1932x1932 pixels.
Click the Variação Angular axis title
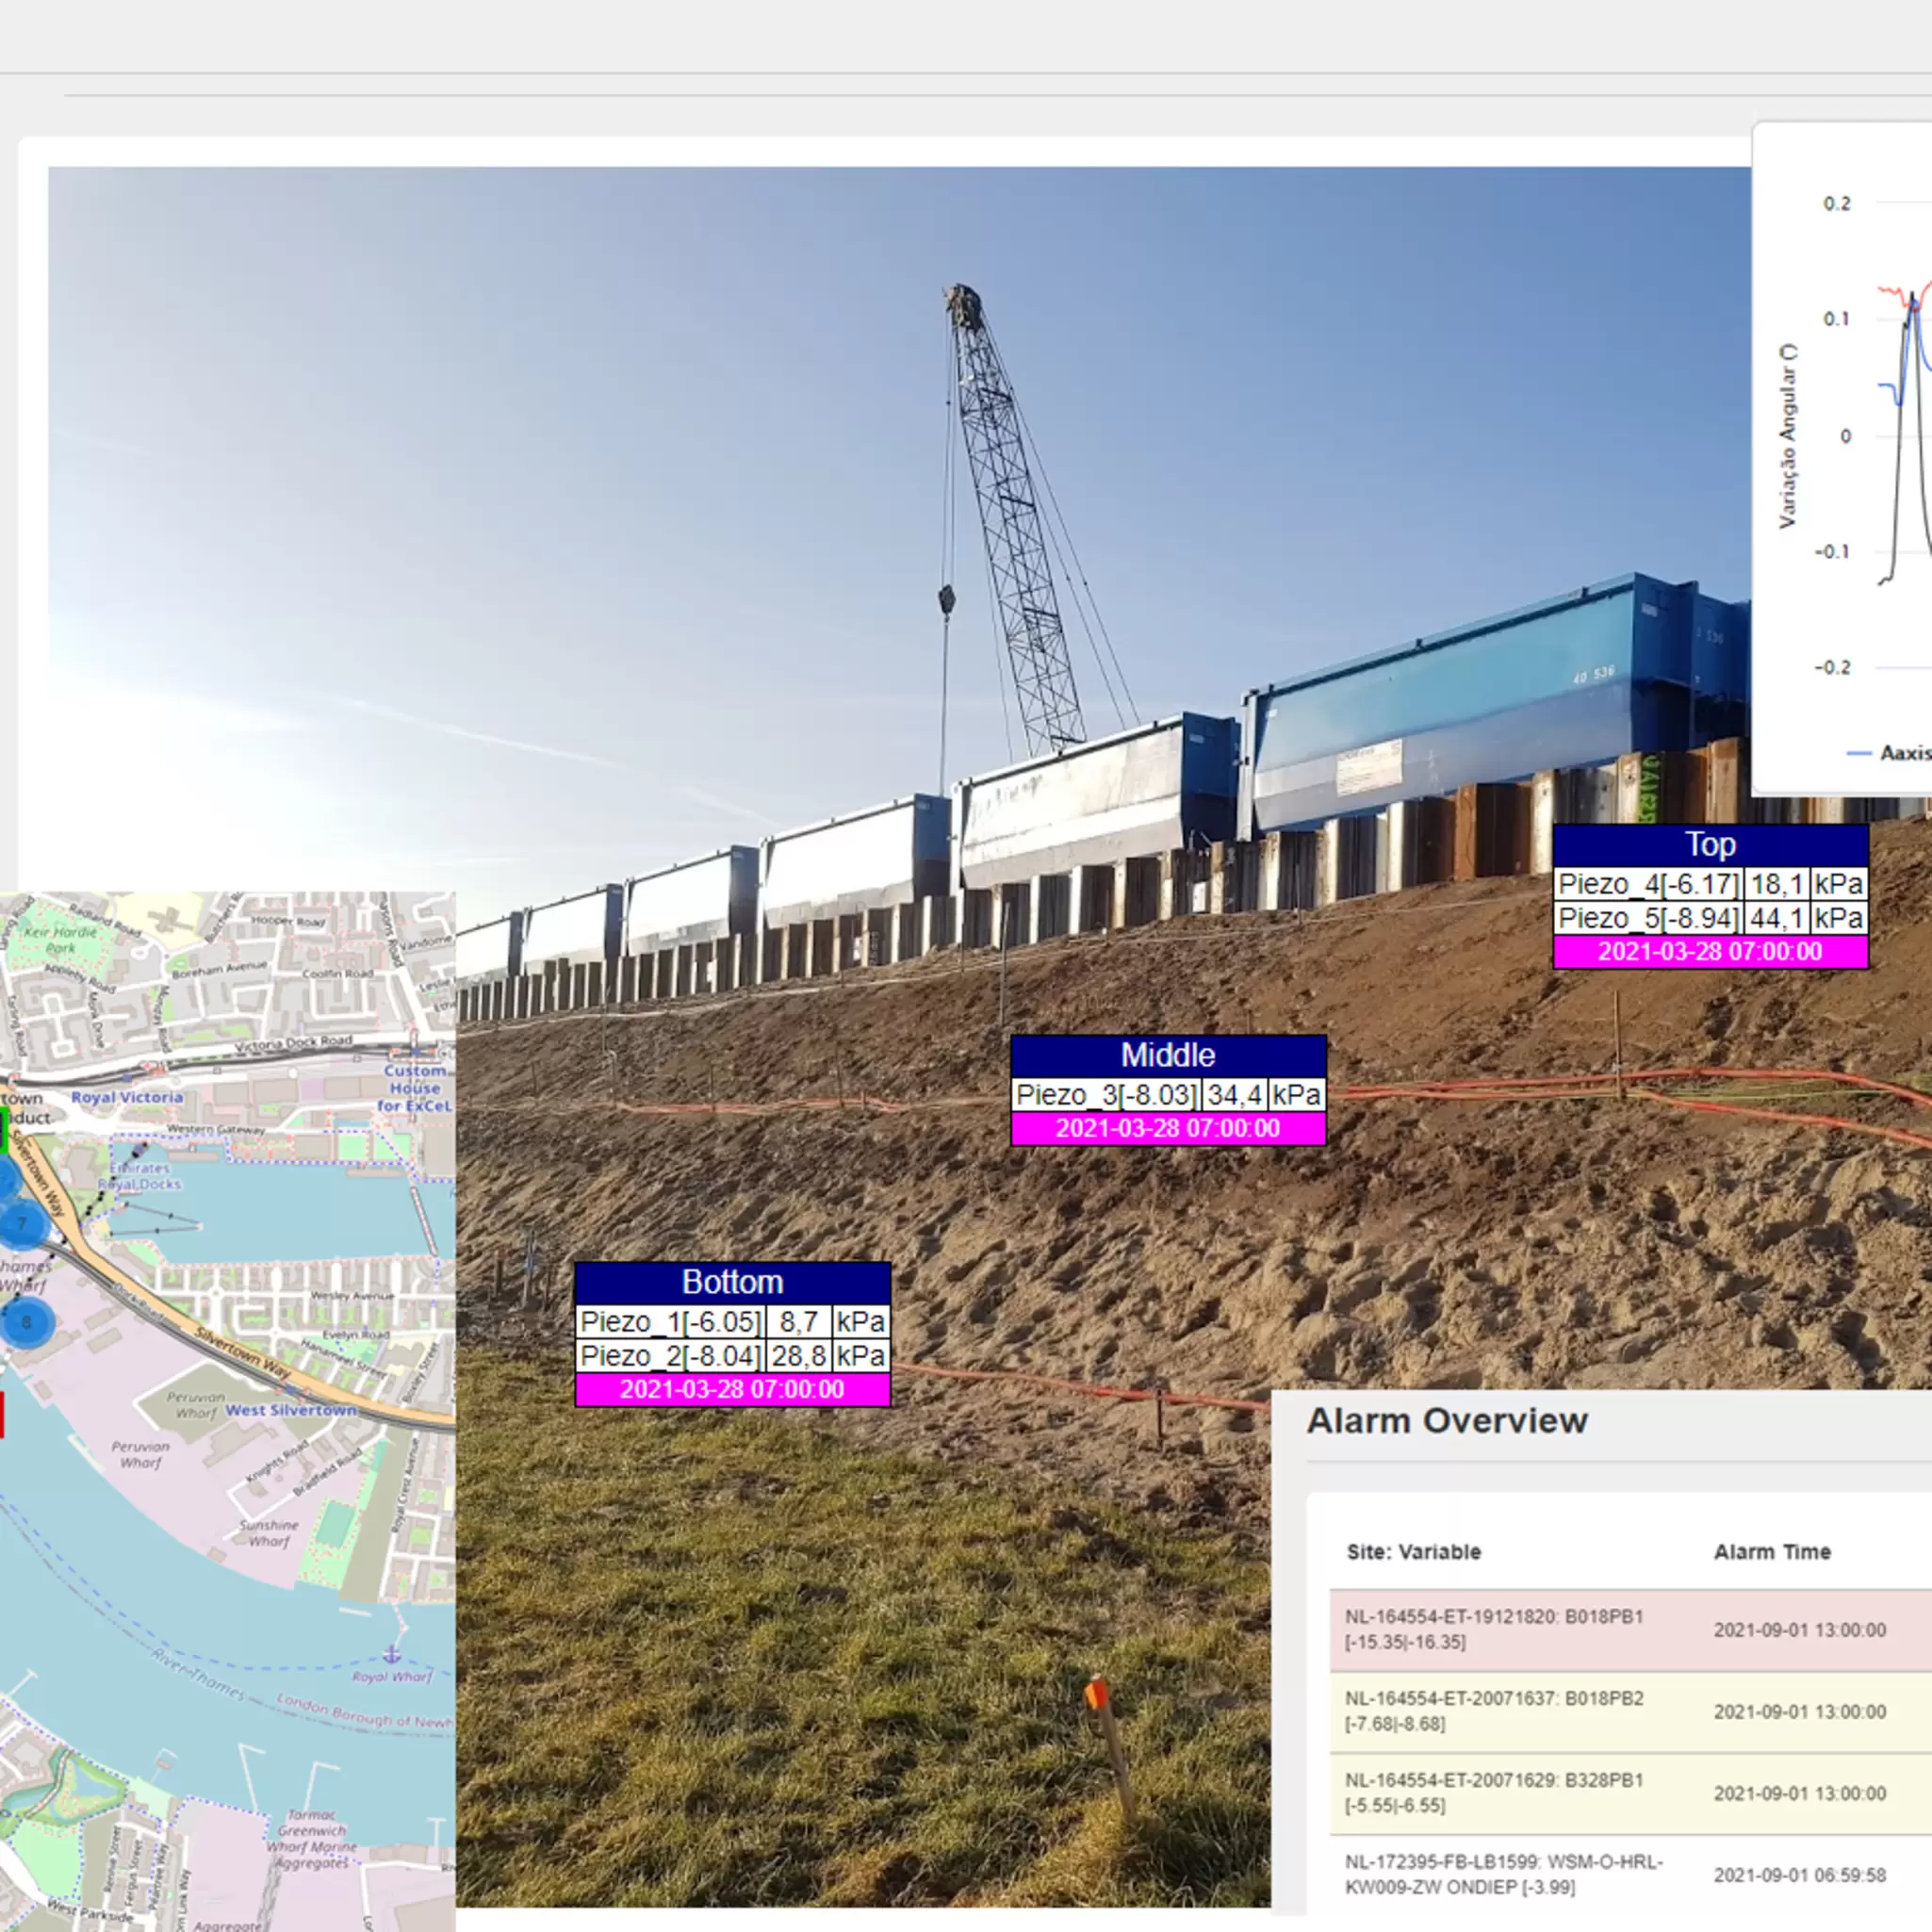point(1788,436)
